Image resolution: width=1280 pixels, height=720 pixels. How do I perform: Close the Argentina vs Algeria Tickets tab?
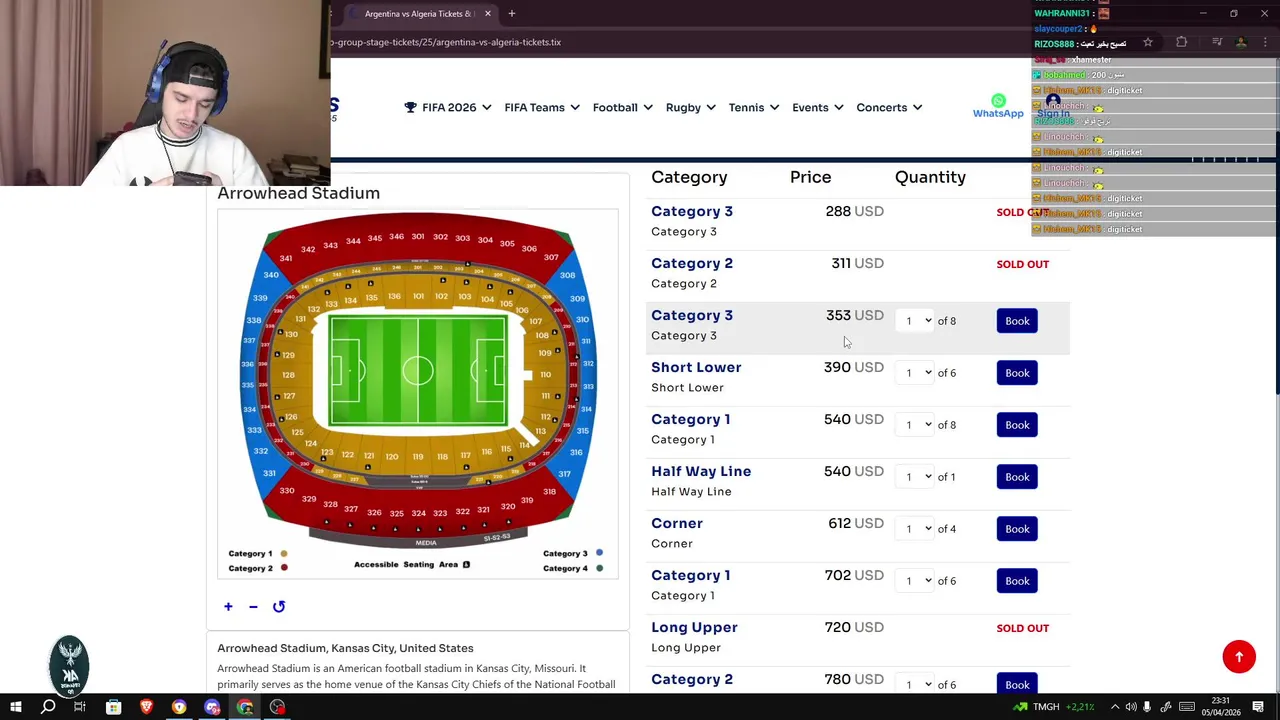(488, 14)
